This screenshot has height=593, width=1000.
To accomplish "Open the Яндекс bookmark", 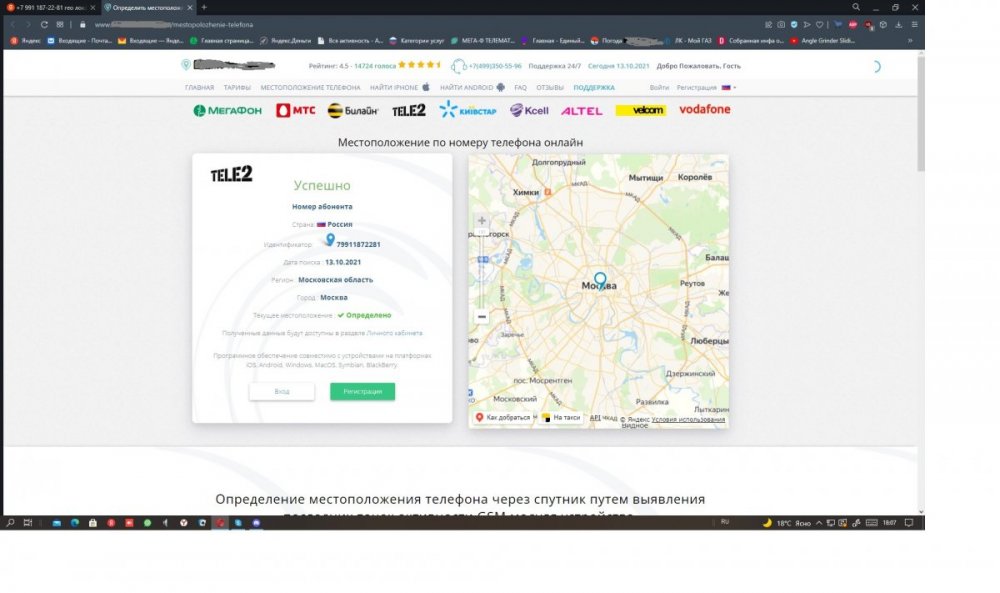I will (26, 40).
